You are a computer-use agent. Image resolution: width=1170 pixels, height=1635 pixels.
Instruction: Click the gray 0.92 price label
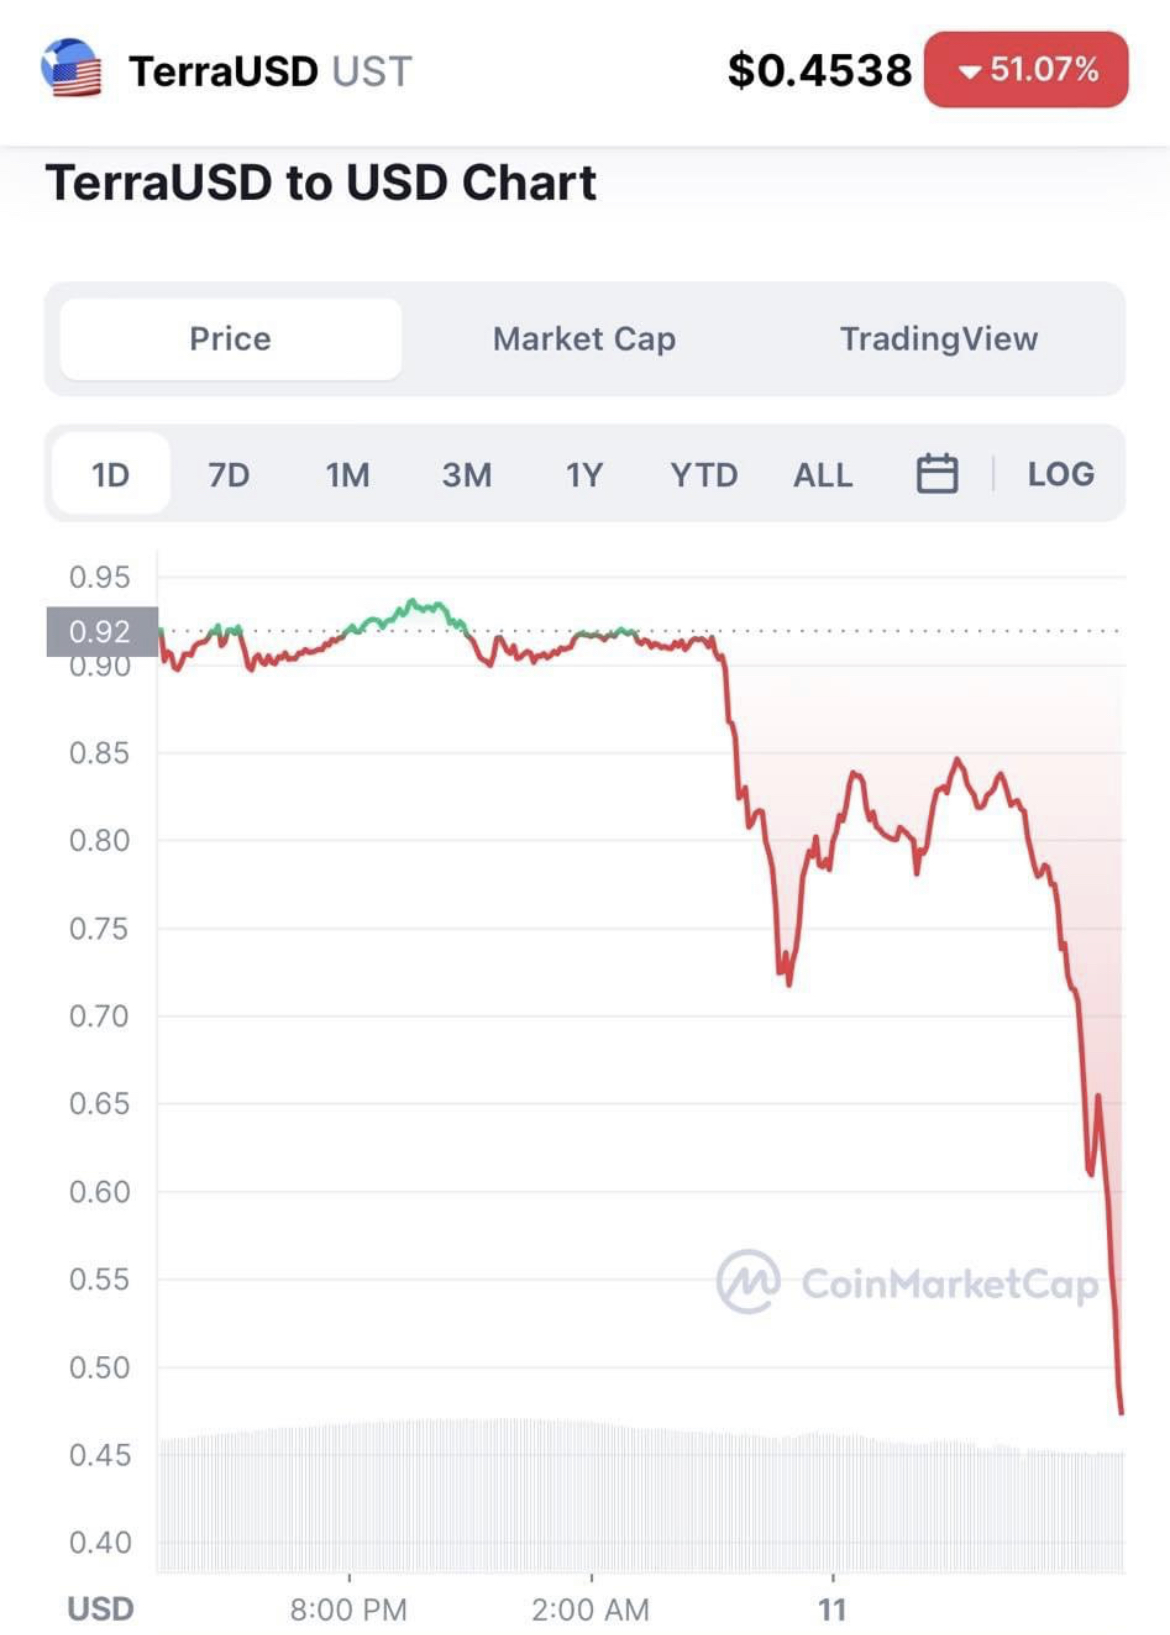click(x=102, y=632)
